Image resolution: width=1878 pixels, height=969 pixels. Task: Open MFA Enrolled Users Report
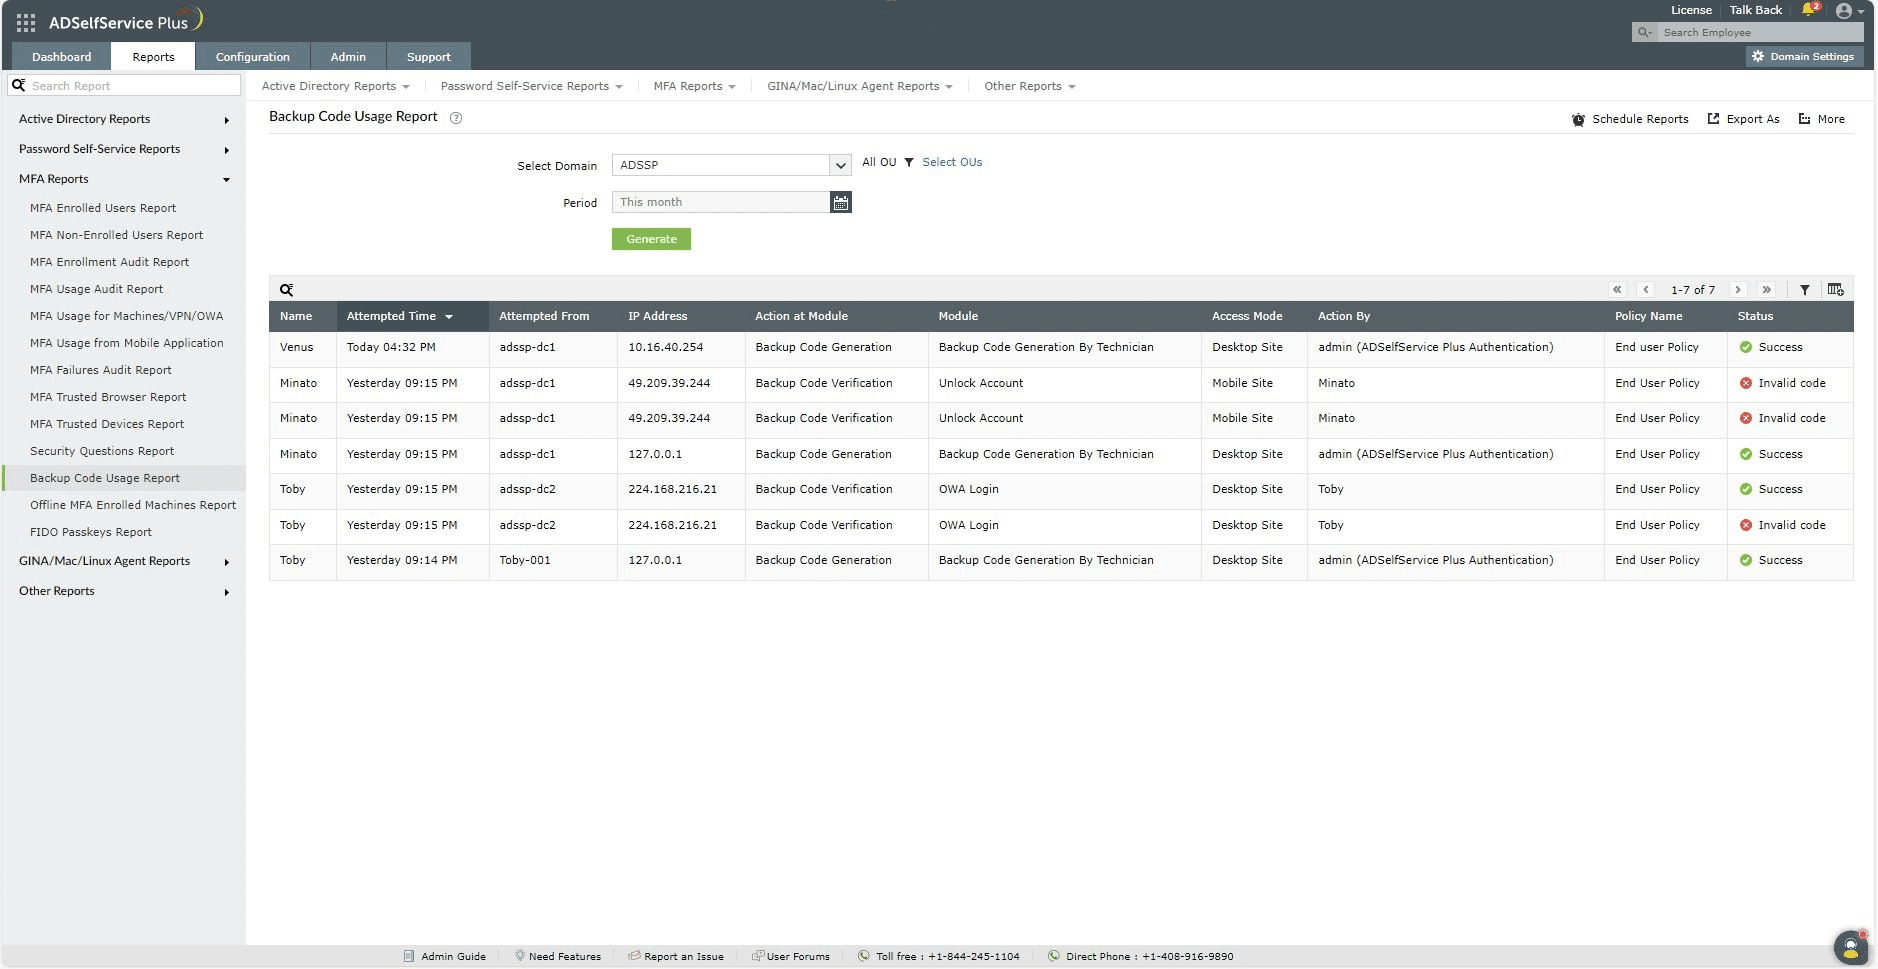point(103,208)
